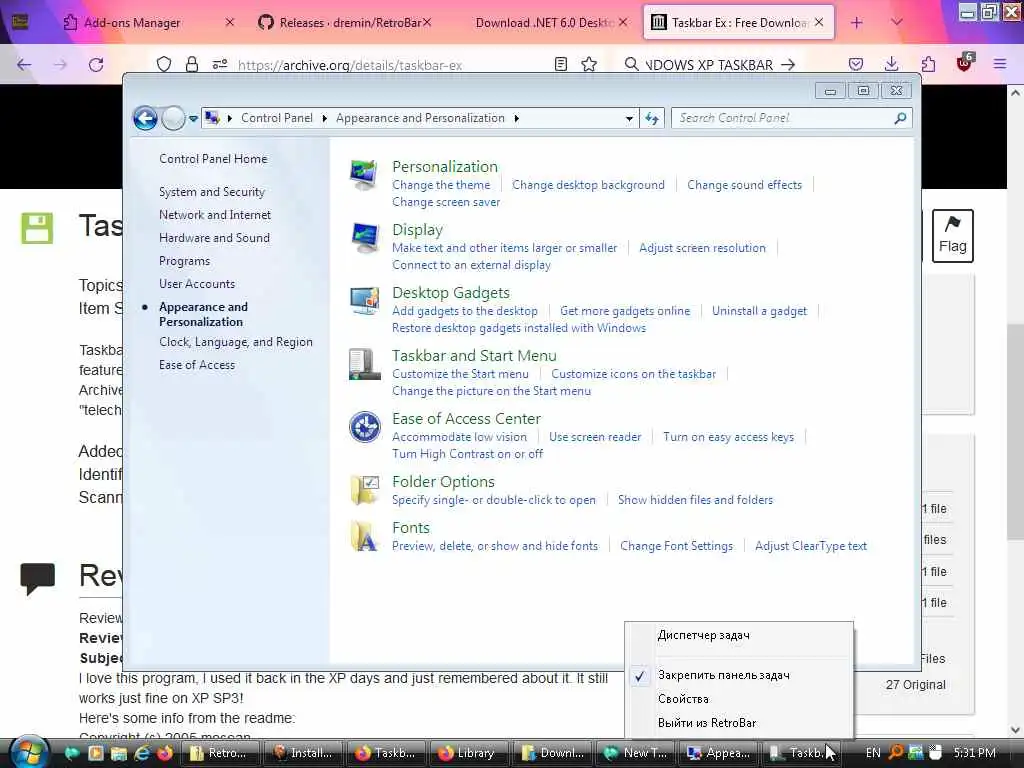Open the Firefox extensions puzzle icon
This screenshot has width=1024, height=768.
click(x=928, y=64)
